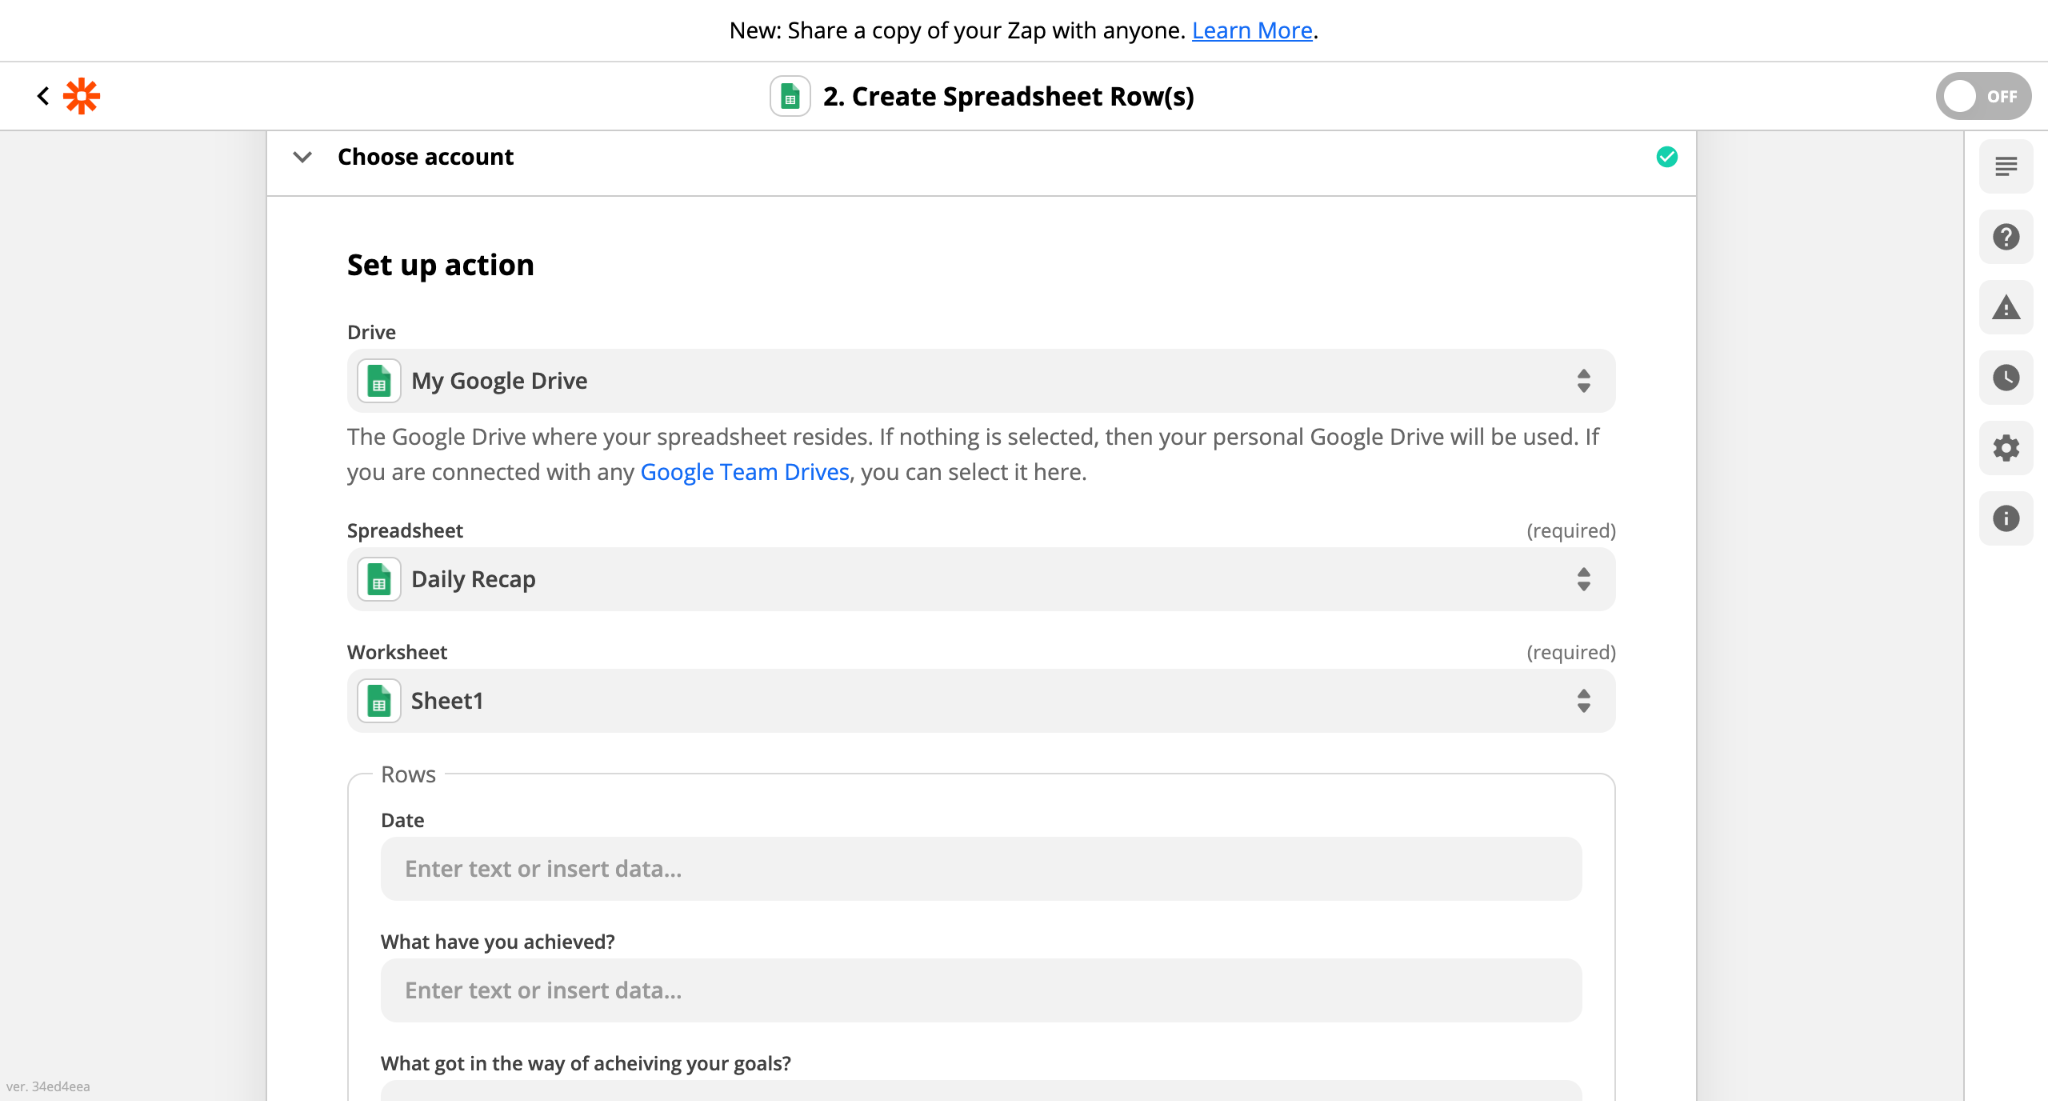This screenshot has width=2048, height=1101.
Task: Click the Set up action heading
Action: [x=440, y=265]
